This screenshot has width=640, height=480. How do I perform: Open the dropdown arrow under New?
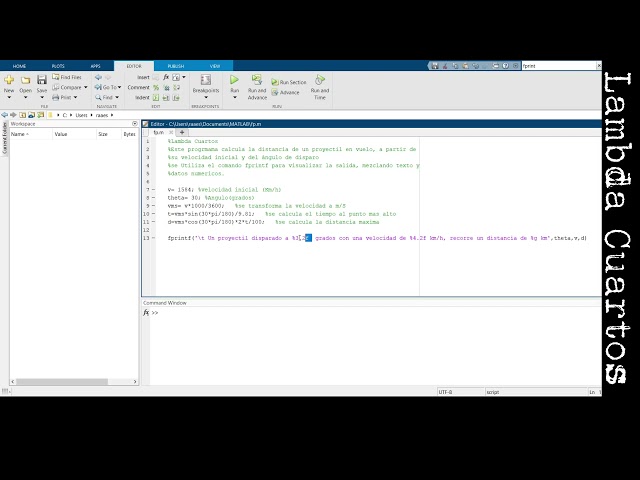click(x=9, y=98)
